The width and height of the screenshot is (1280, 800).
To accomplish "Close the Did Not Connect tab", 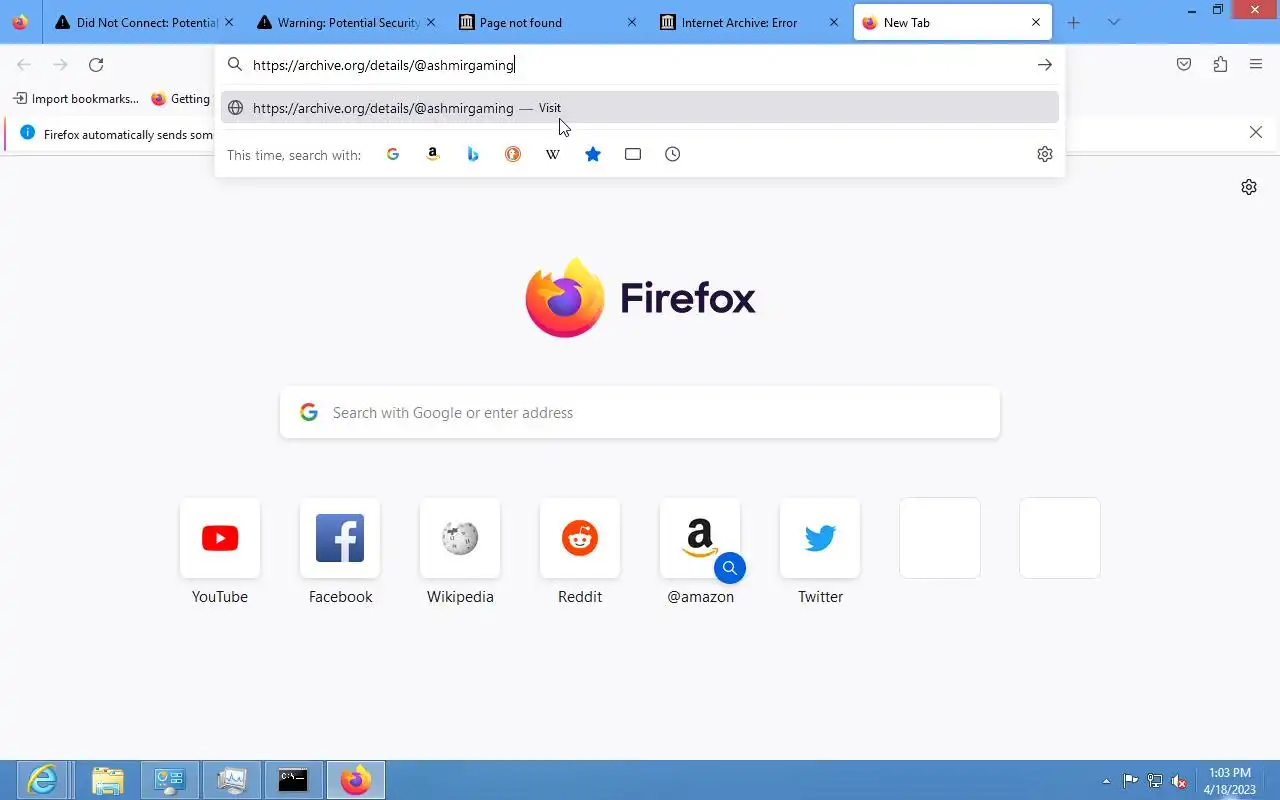I will tap(229, 22).
